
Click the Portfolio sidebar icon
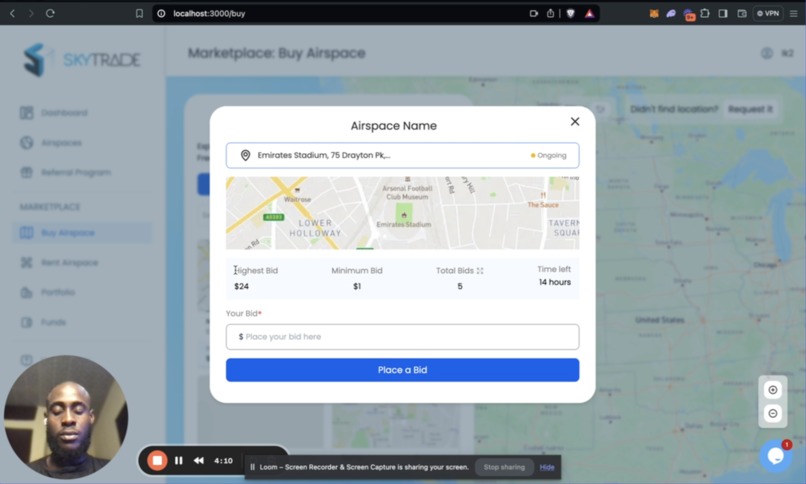[x=26, y=292]
